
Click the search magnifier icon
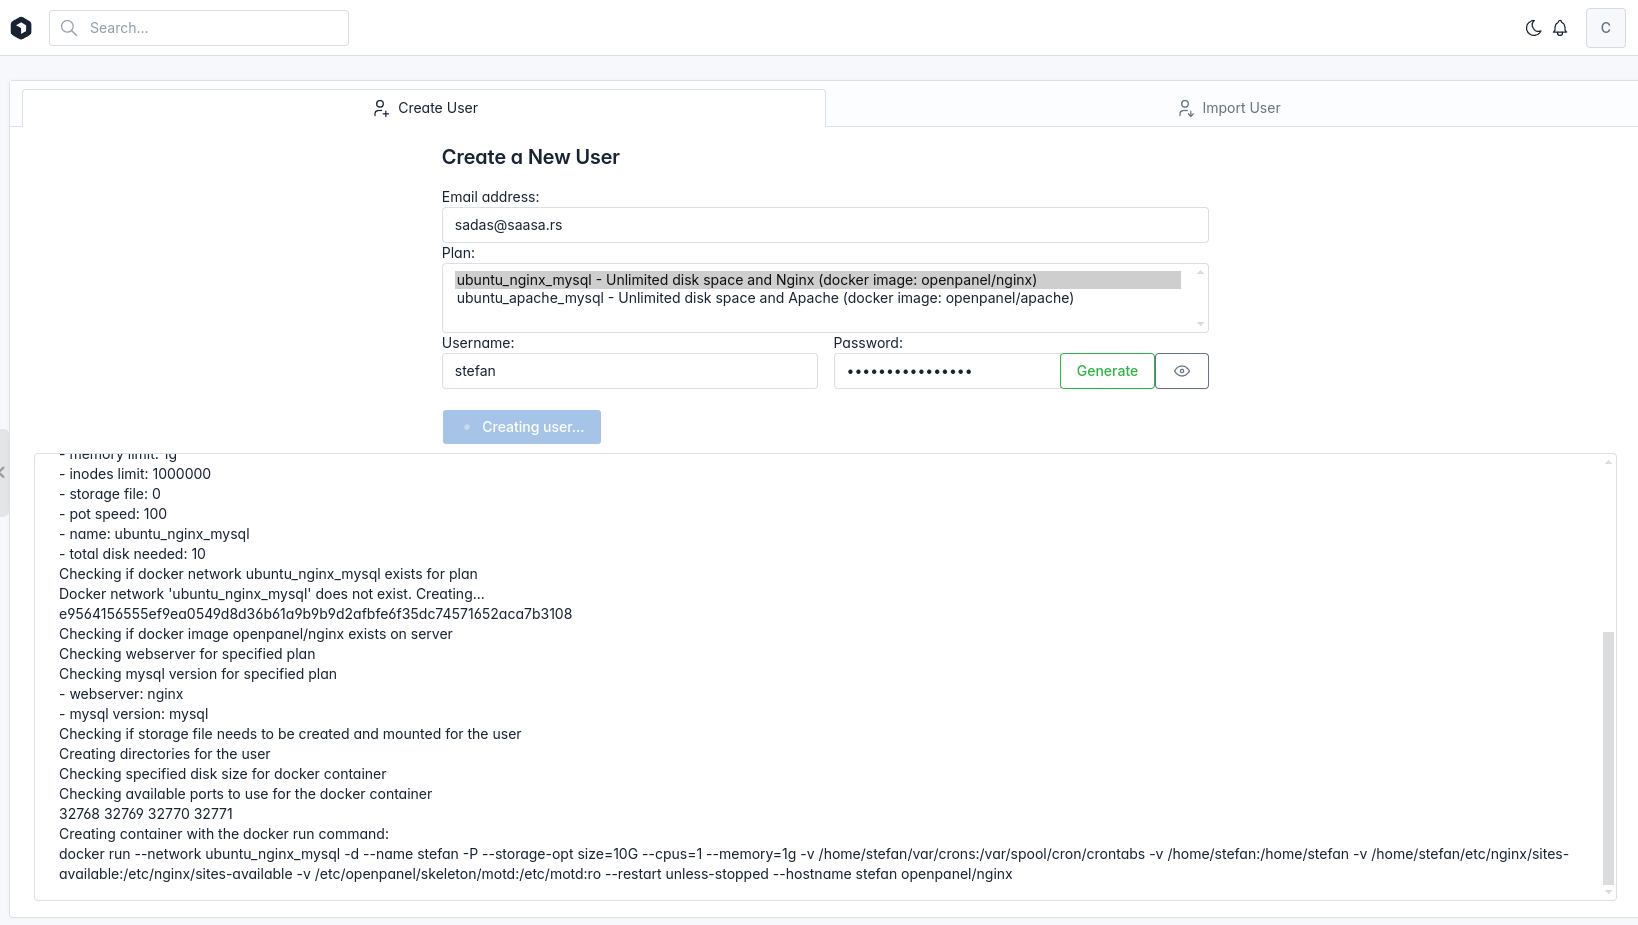[x=69, y=28]
